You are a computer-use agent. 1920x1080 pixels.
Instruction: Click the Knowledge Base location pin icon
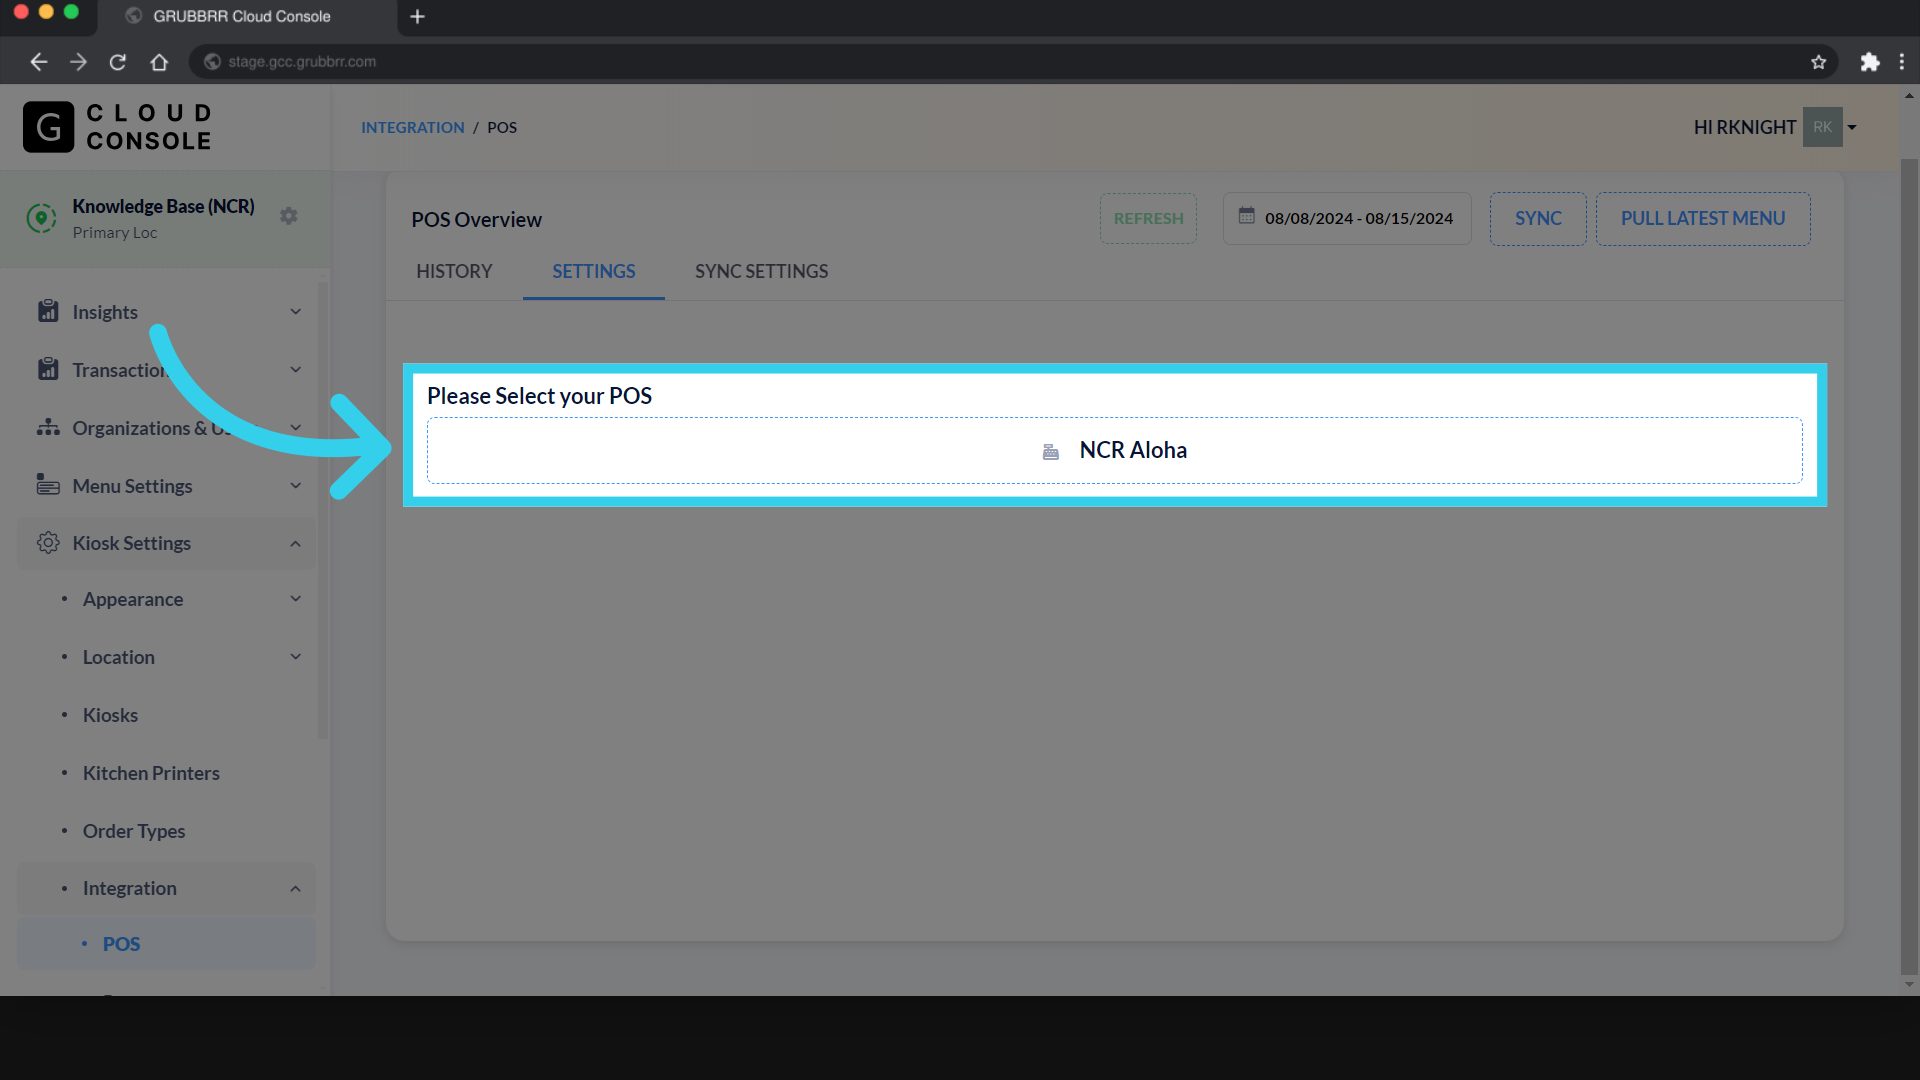(x=41, y=217)
